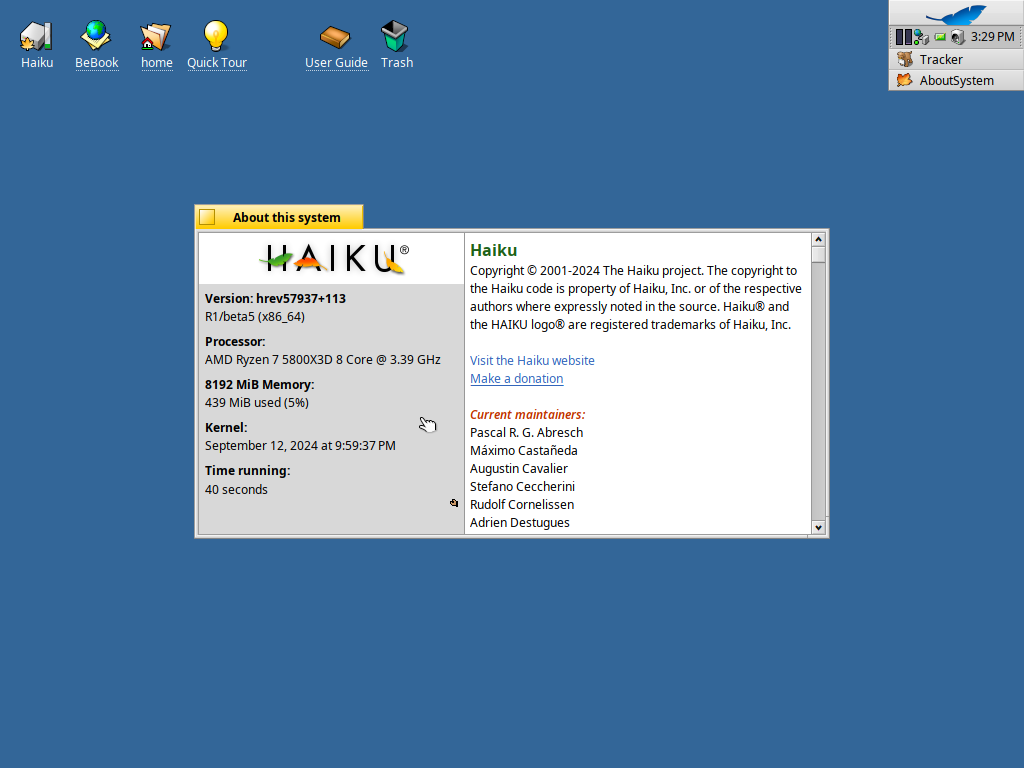Click the AMD Ryzen 7 5800X3D processor text
This screenshot has width=1024, height=768.
tap(323, 360)
